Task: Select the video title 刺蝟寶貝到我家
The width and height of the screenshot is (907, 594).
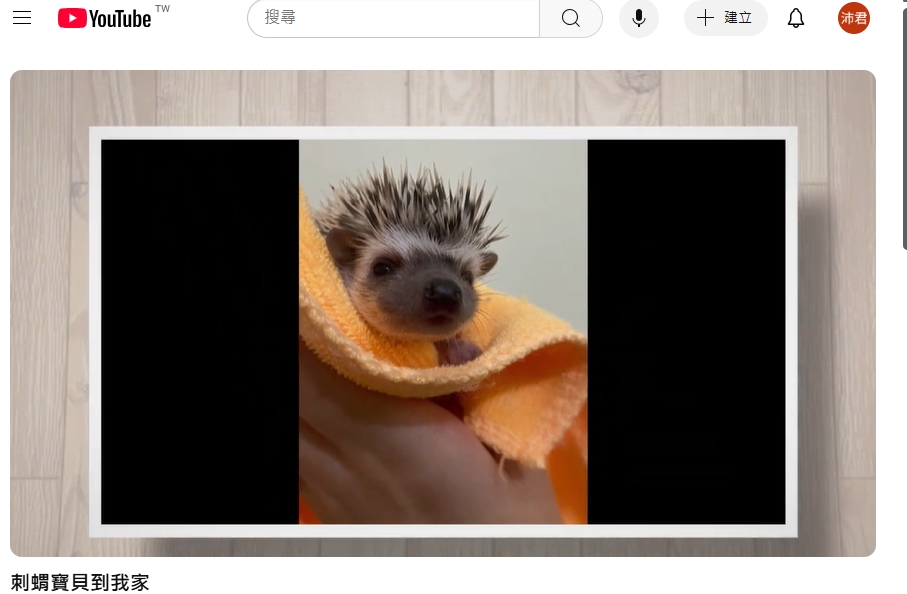Action: [x=80, y=582]
